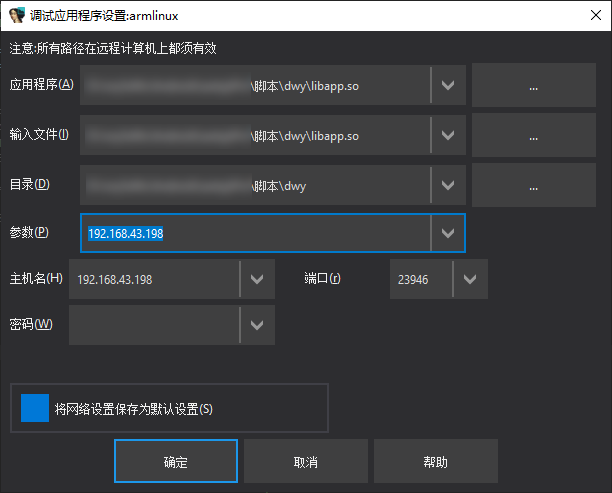
Task: Click the IDA application icon in title bar
Action: (17, 16)
